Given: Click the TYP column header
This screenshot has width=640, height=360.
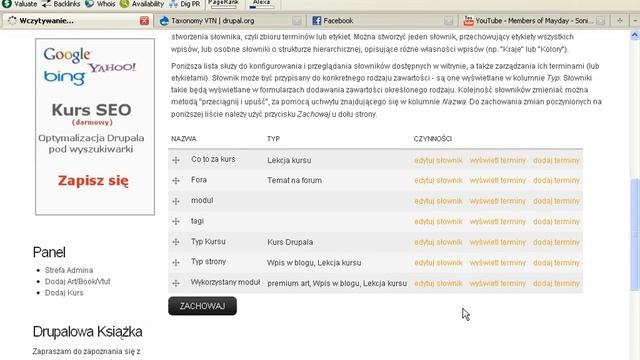Looking at the screenshot, I should point(273,139).
